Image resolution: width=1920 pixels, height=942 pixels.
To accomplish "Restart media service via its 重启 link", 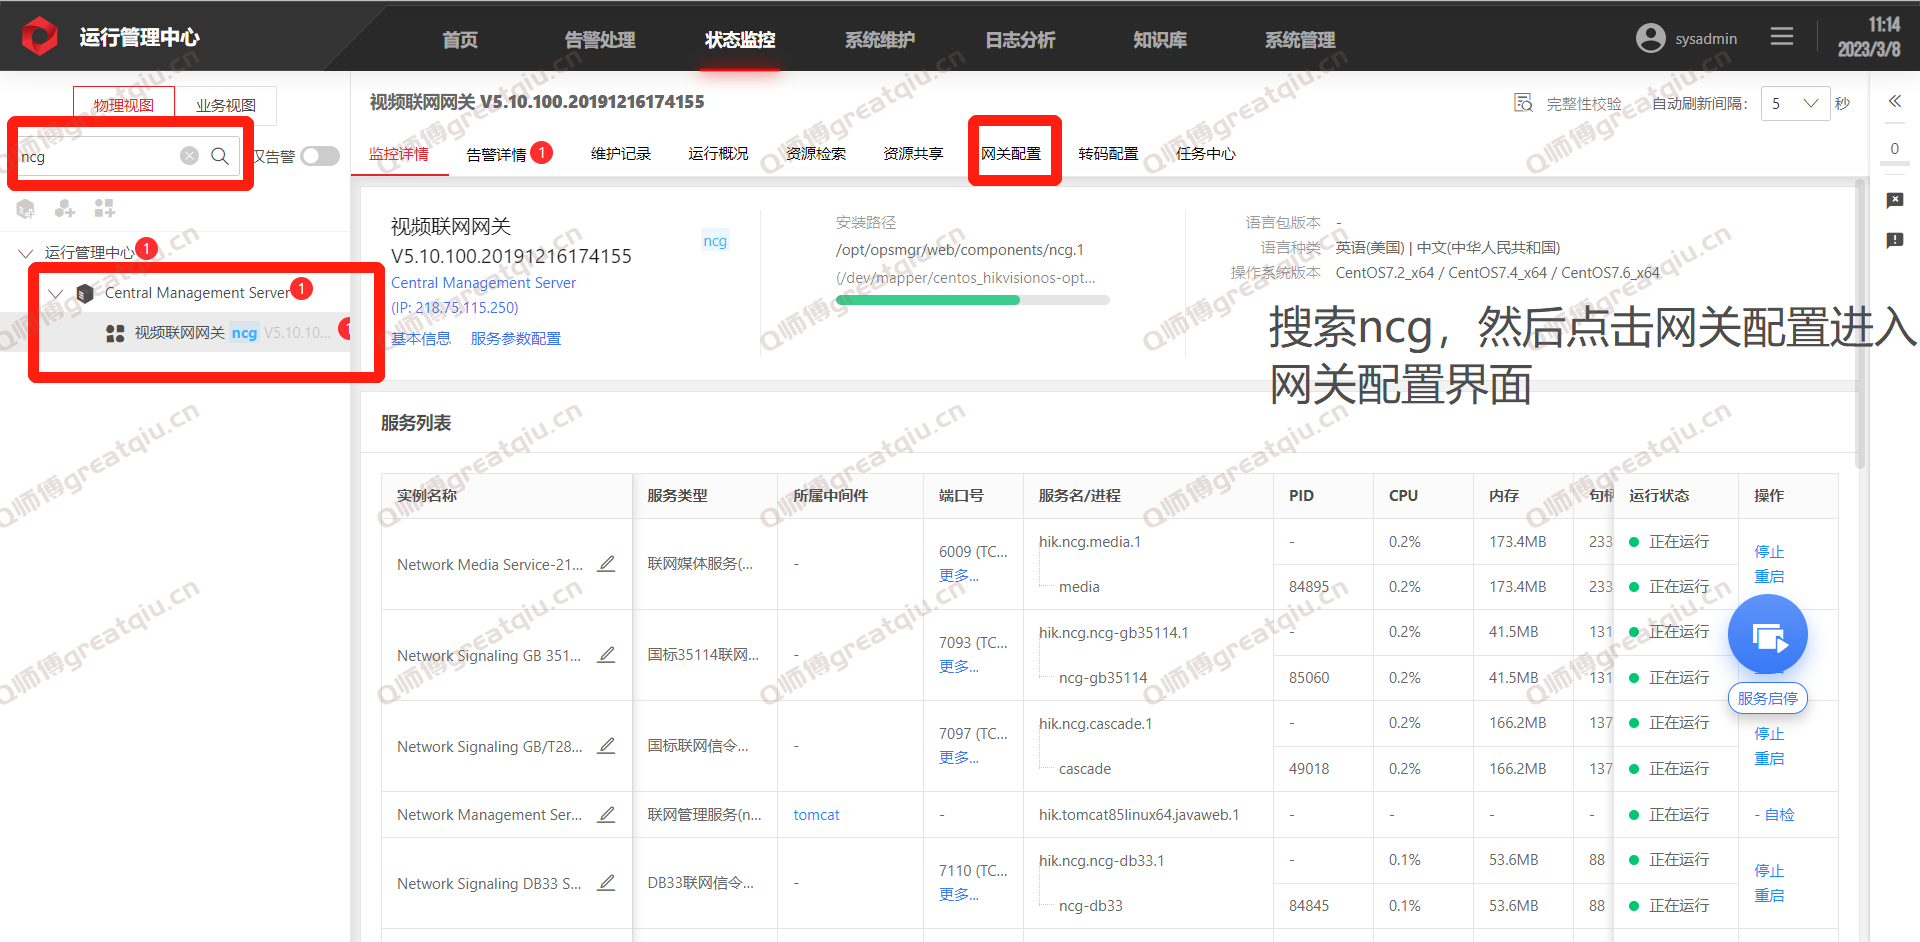I will coord(1768,576).
